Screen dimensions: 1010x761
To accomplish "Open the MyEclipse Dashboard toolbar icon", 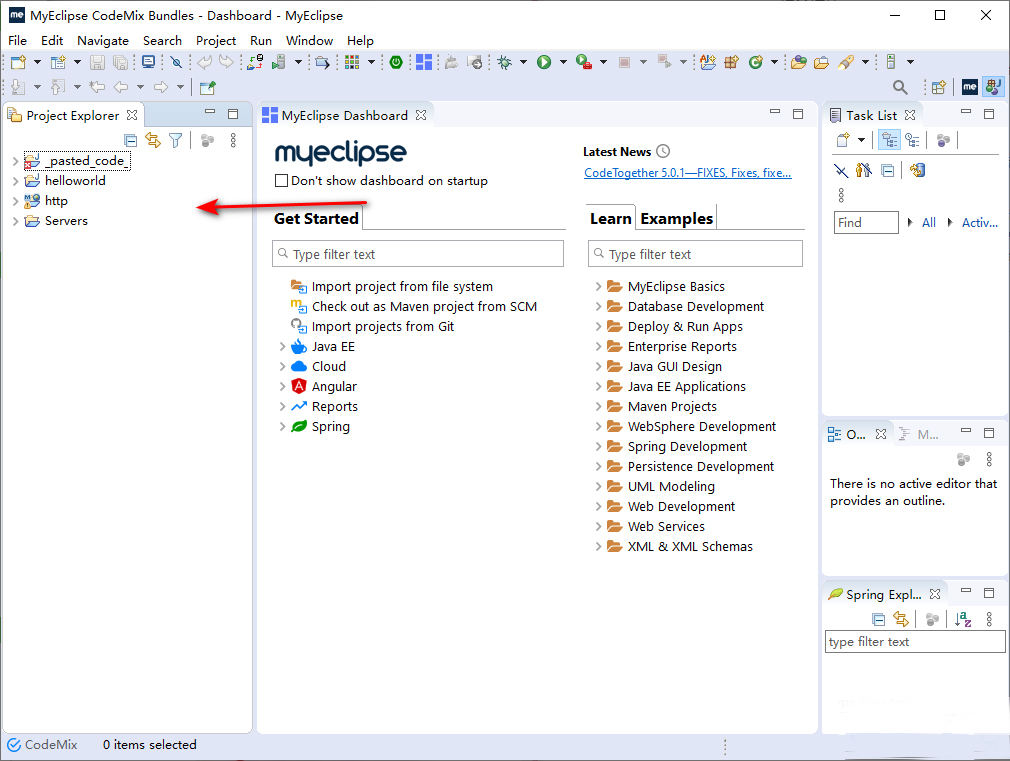I will 424,62.
